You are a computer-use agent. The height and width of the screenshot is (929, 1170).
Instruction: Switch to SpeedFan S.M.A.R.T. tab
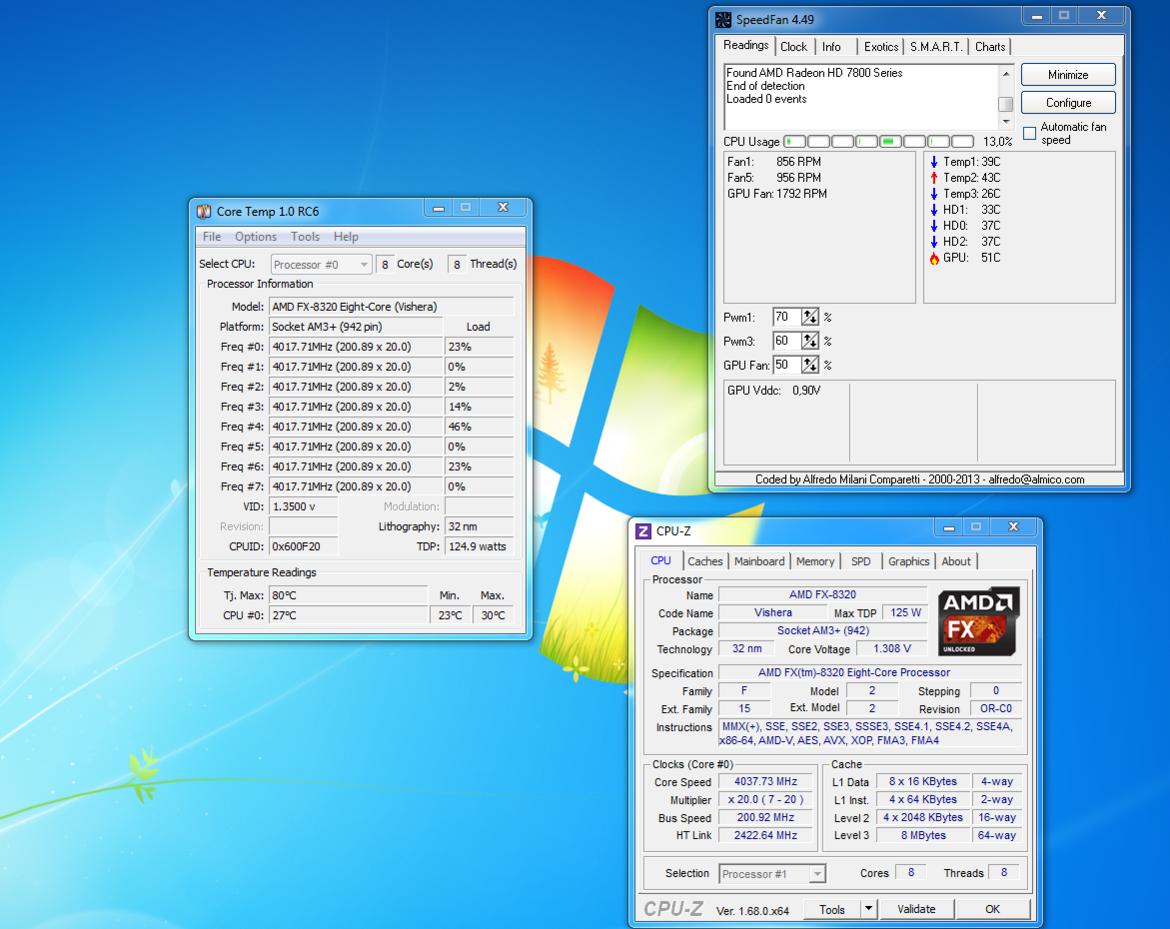(936, 47)
